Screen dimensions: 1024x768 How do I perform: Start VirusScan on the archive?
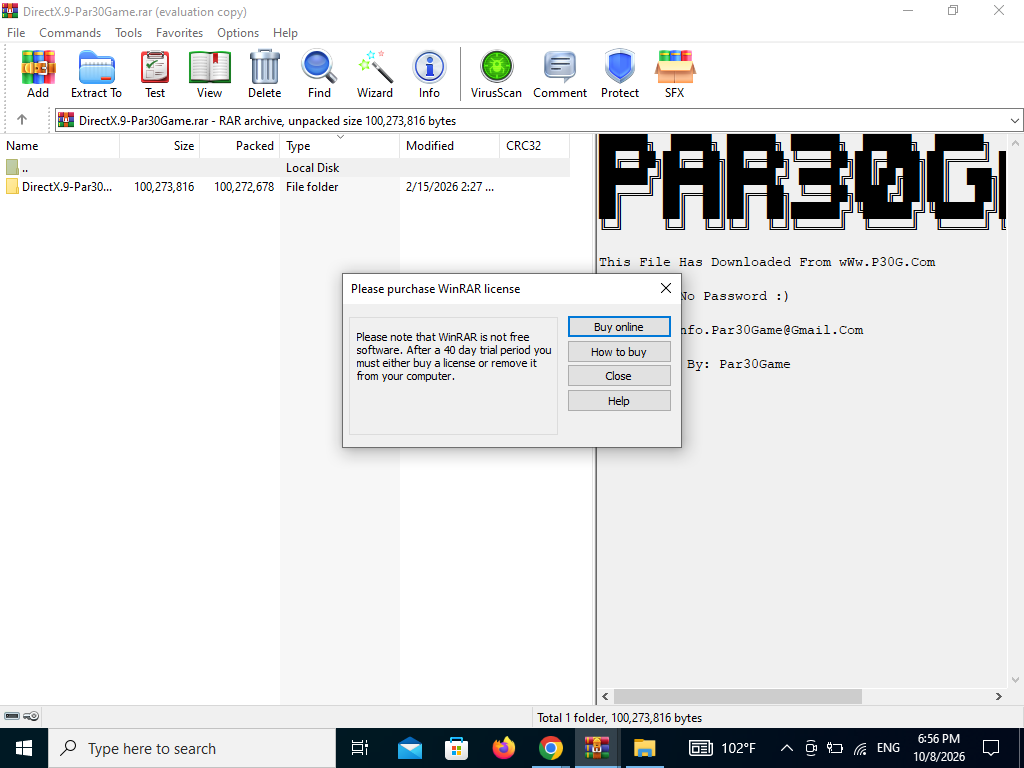(x=496, y=74)
